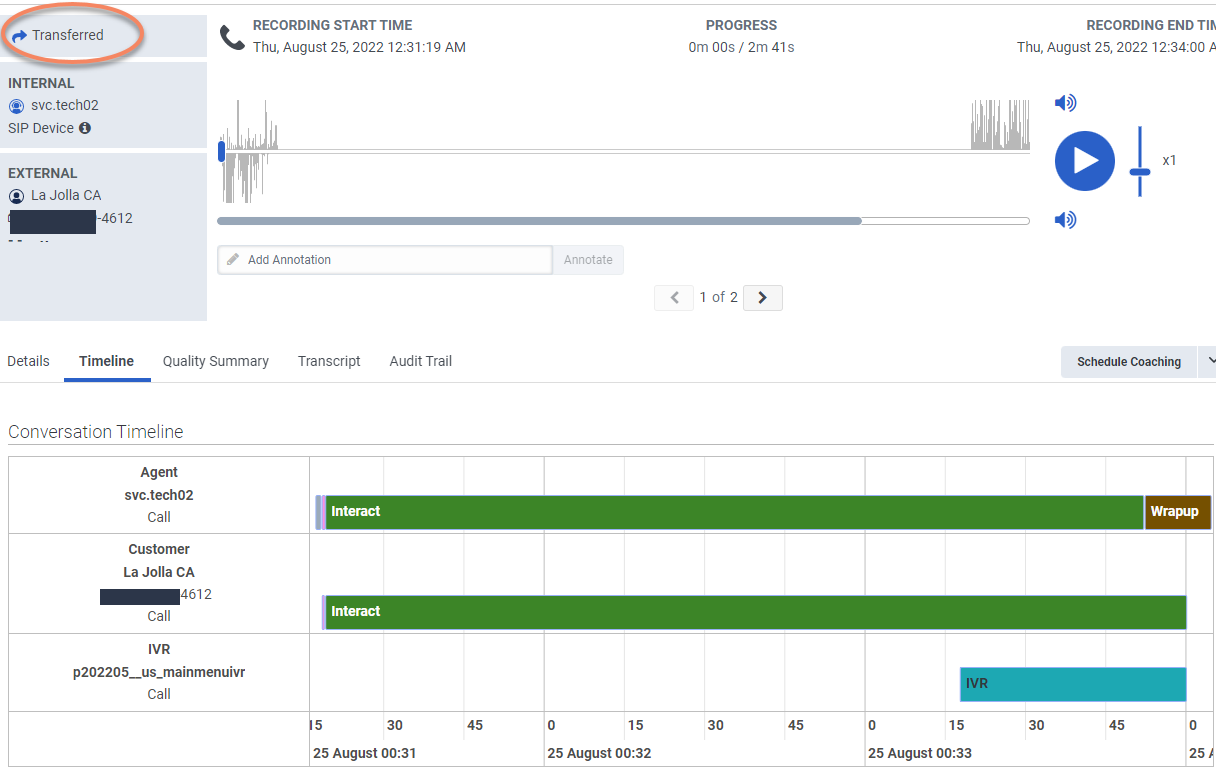Open the Schedule Coaching dropdown arrow
Viewport: 1216px width, 772px height.
[x=1209, y=361]
